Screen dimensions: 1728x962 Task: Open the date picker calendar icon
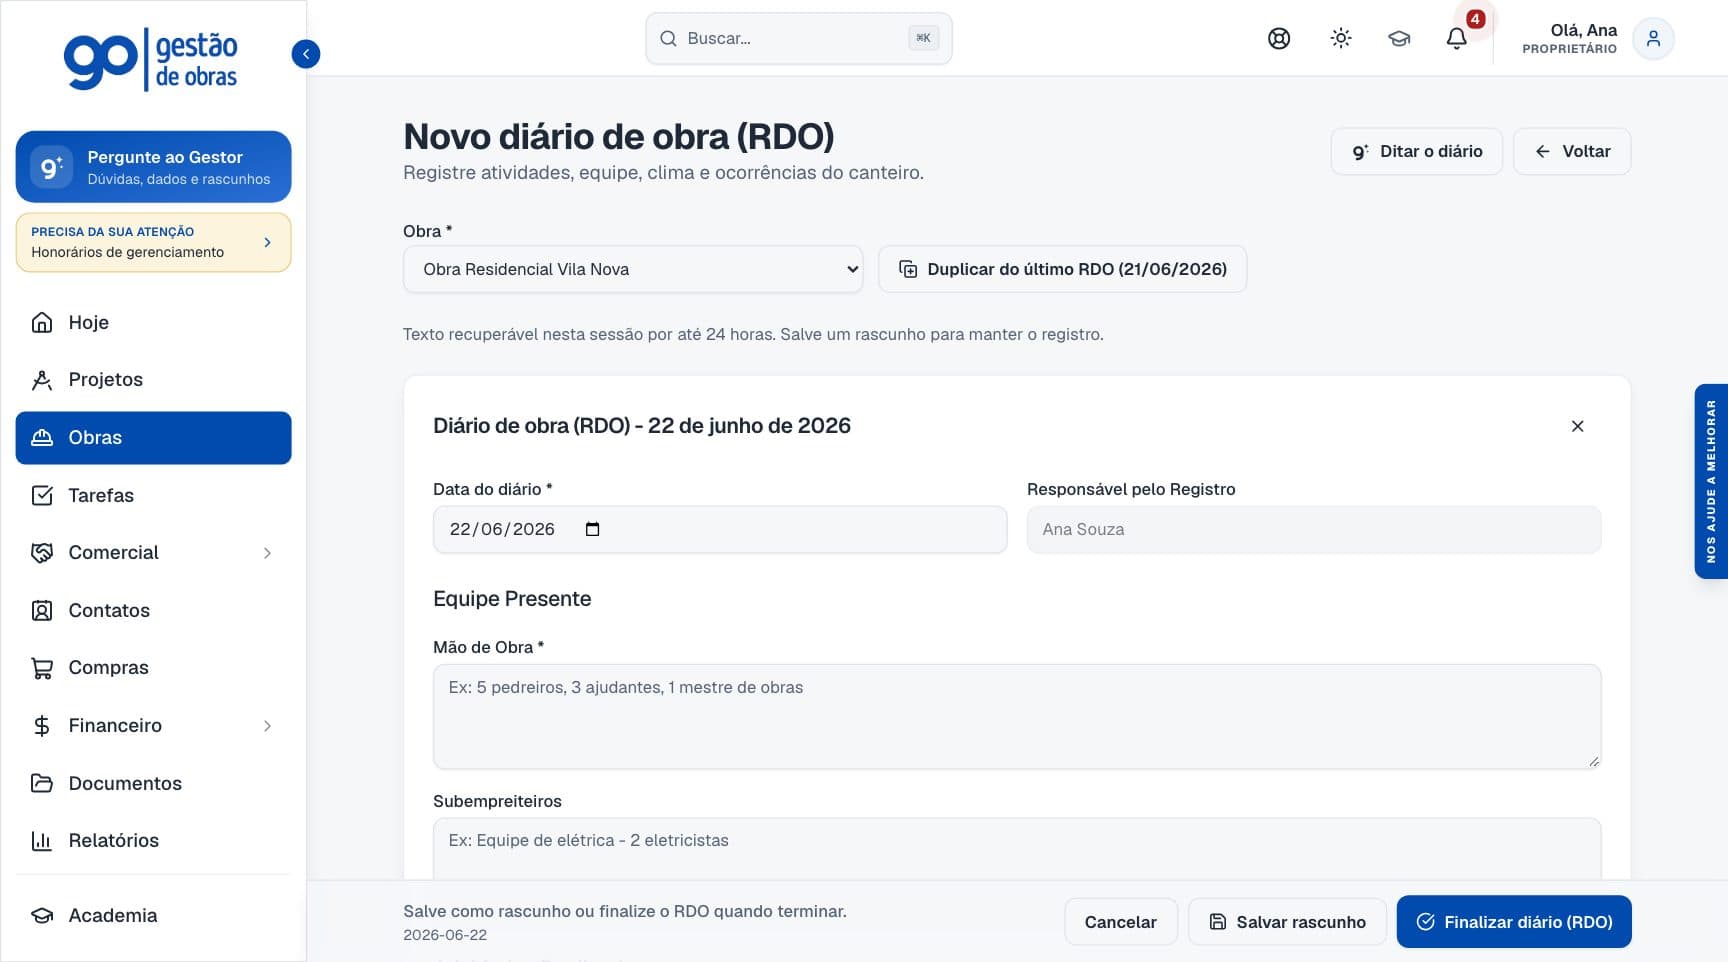pos(592,529)
